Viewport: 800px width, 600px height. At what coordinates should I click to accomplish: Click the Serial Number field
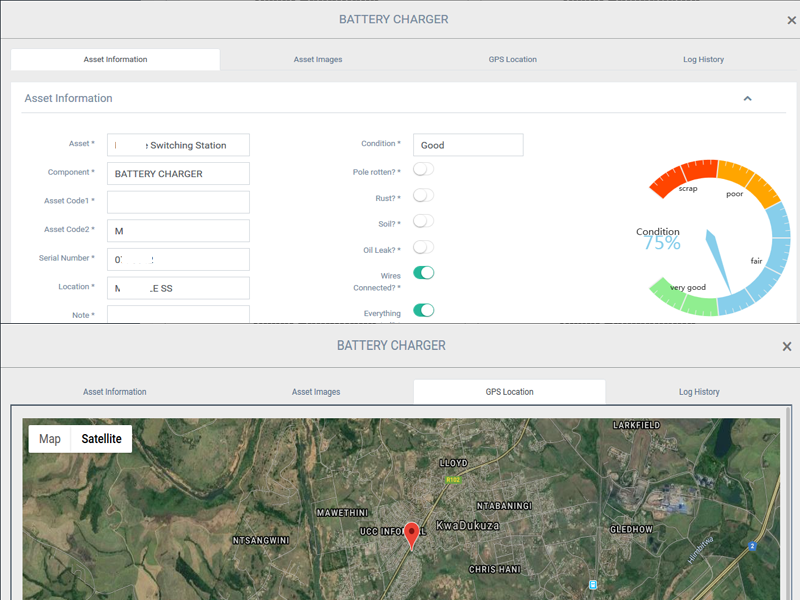pyautogui.click(x=178, y=260)
